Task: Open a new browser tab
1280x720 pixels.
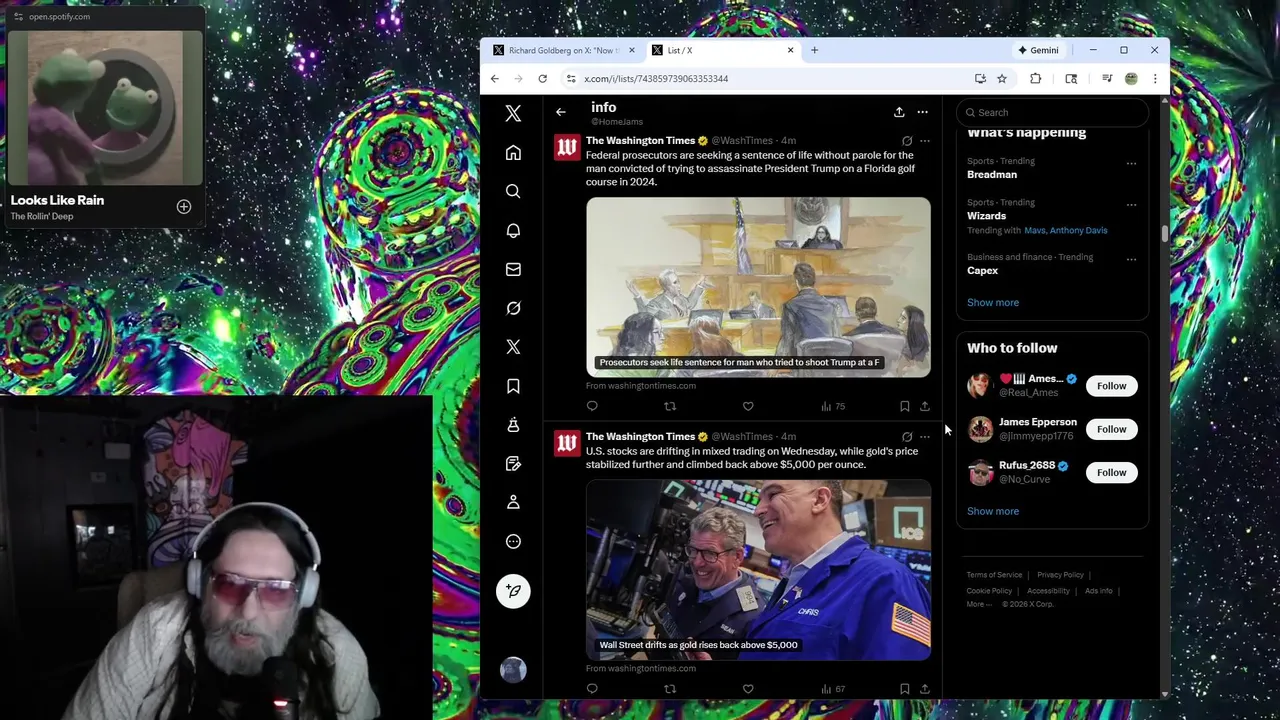Action: 814,50
